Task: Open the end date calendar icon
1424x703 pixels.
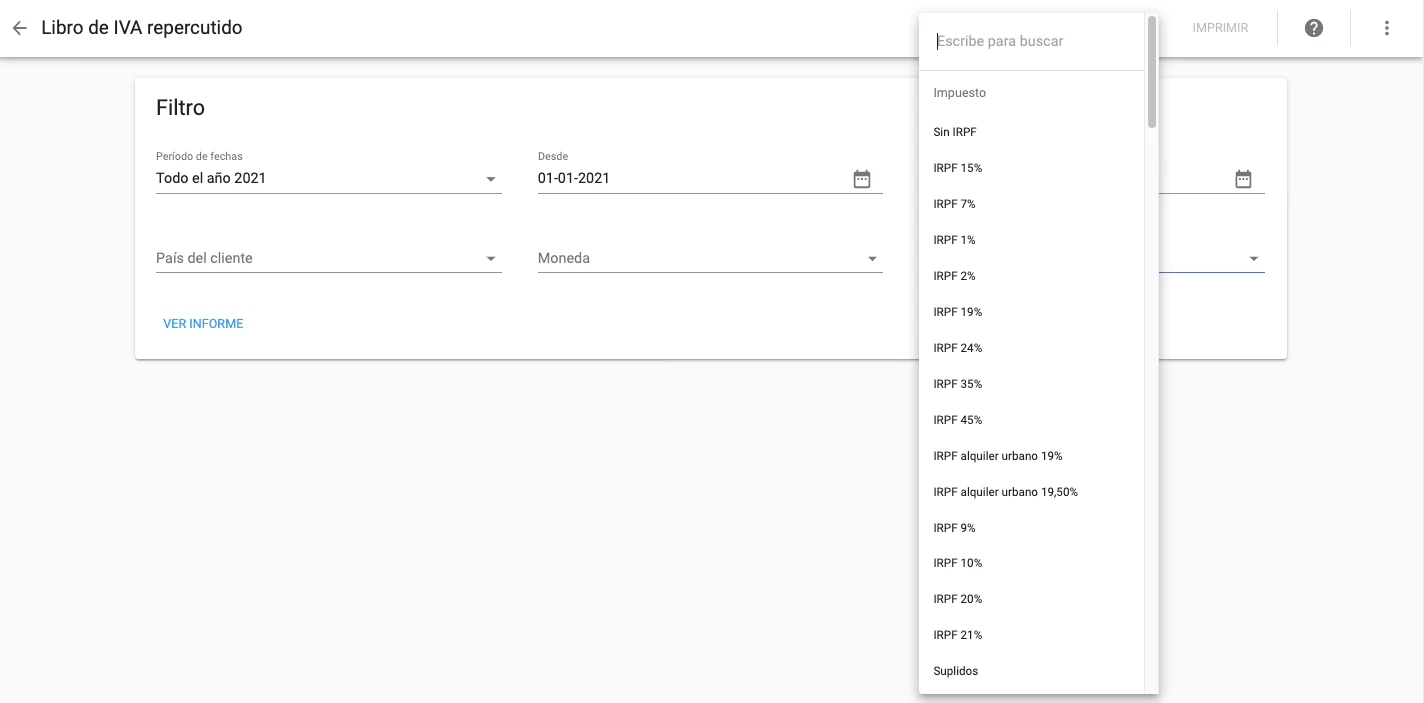Action: point(1243,179)
